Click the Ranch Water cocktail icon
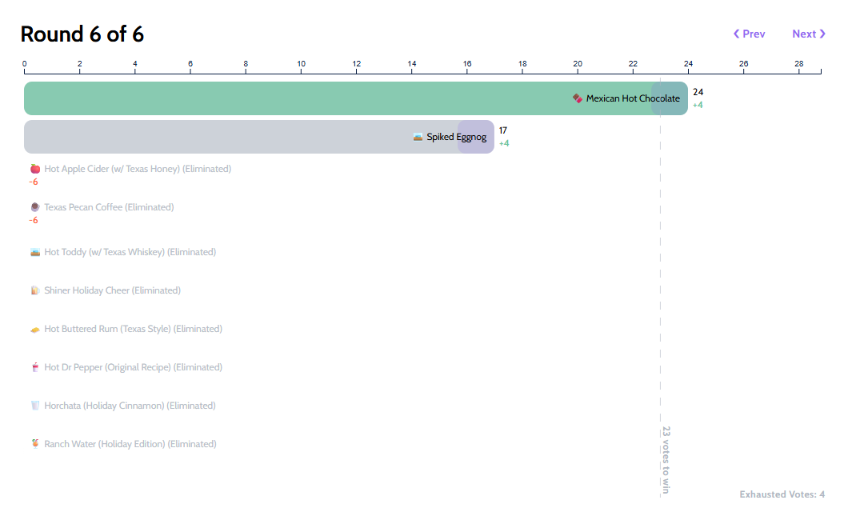The width and height of the screenshot is (849, 511). 35,444
